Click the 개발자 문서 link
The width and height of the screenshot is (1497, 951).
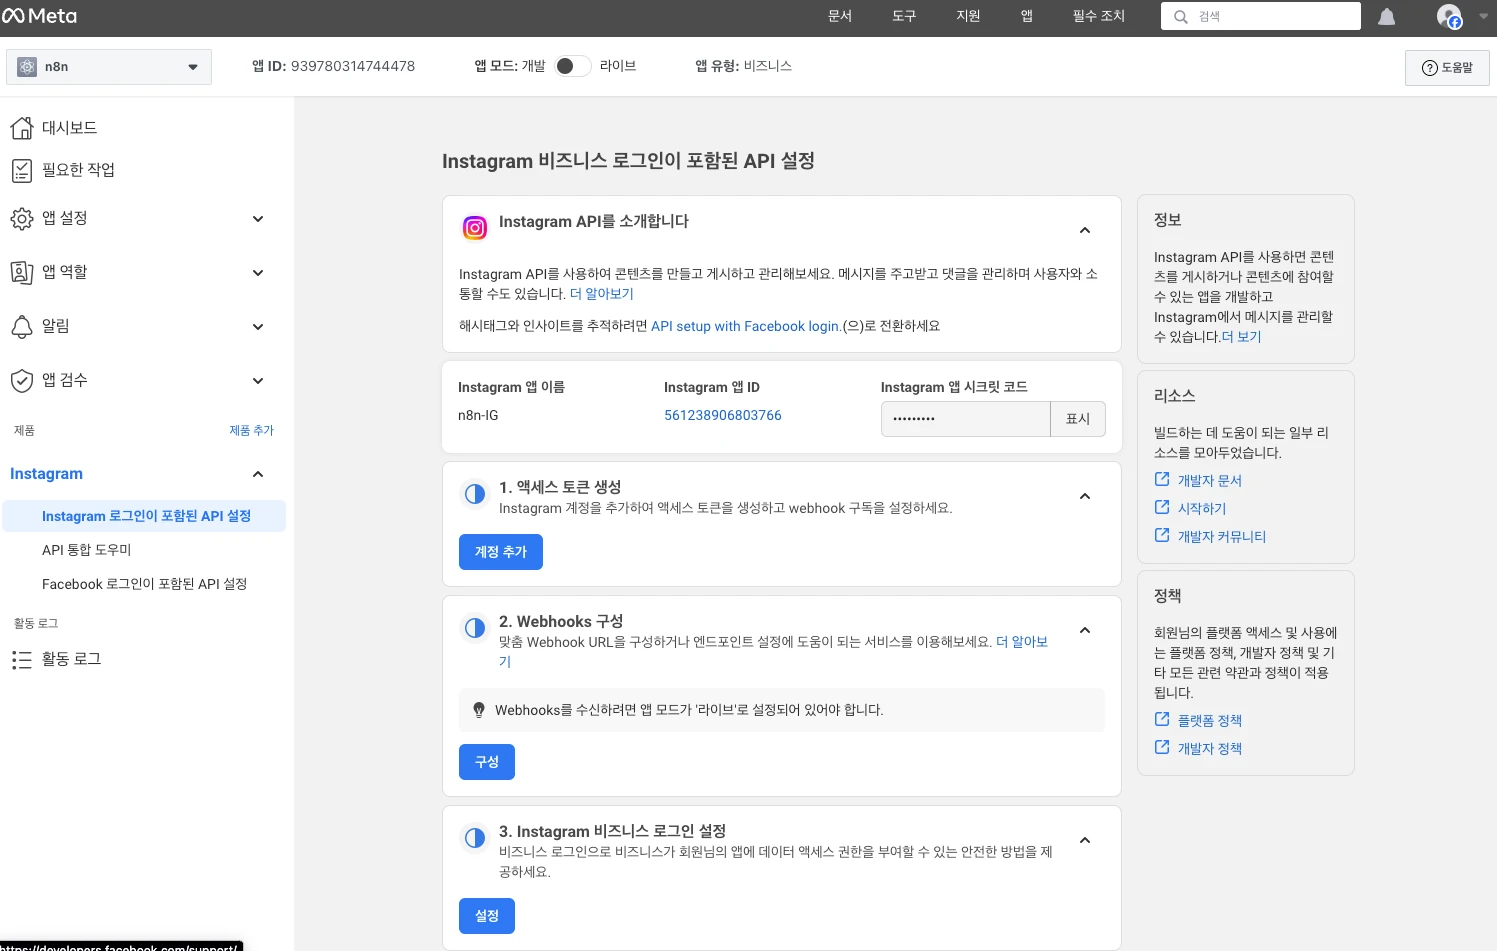(1210, 481)
